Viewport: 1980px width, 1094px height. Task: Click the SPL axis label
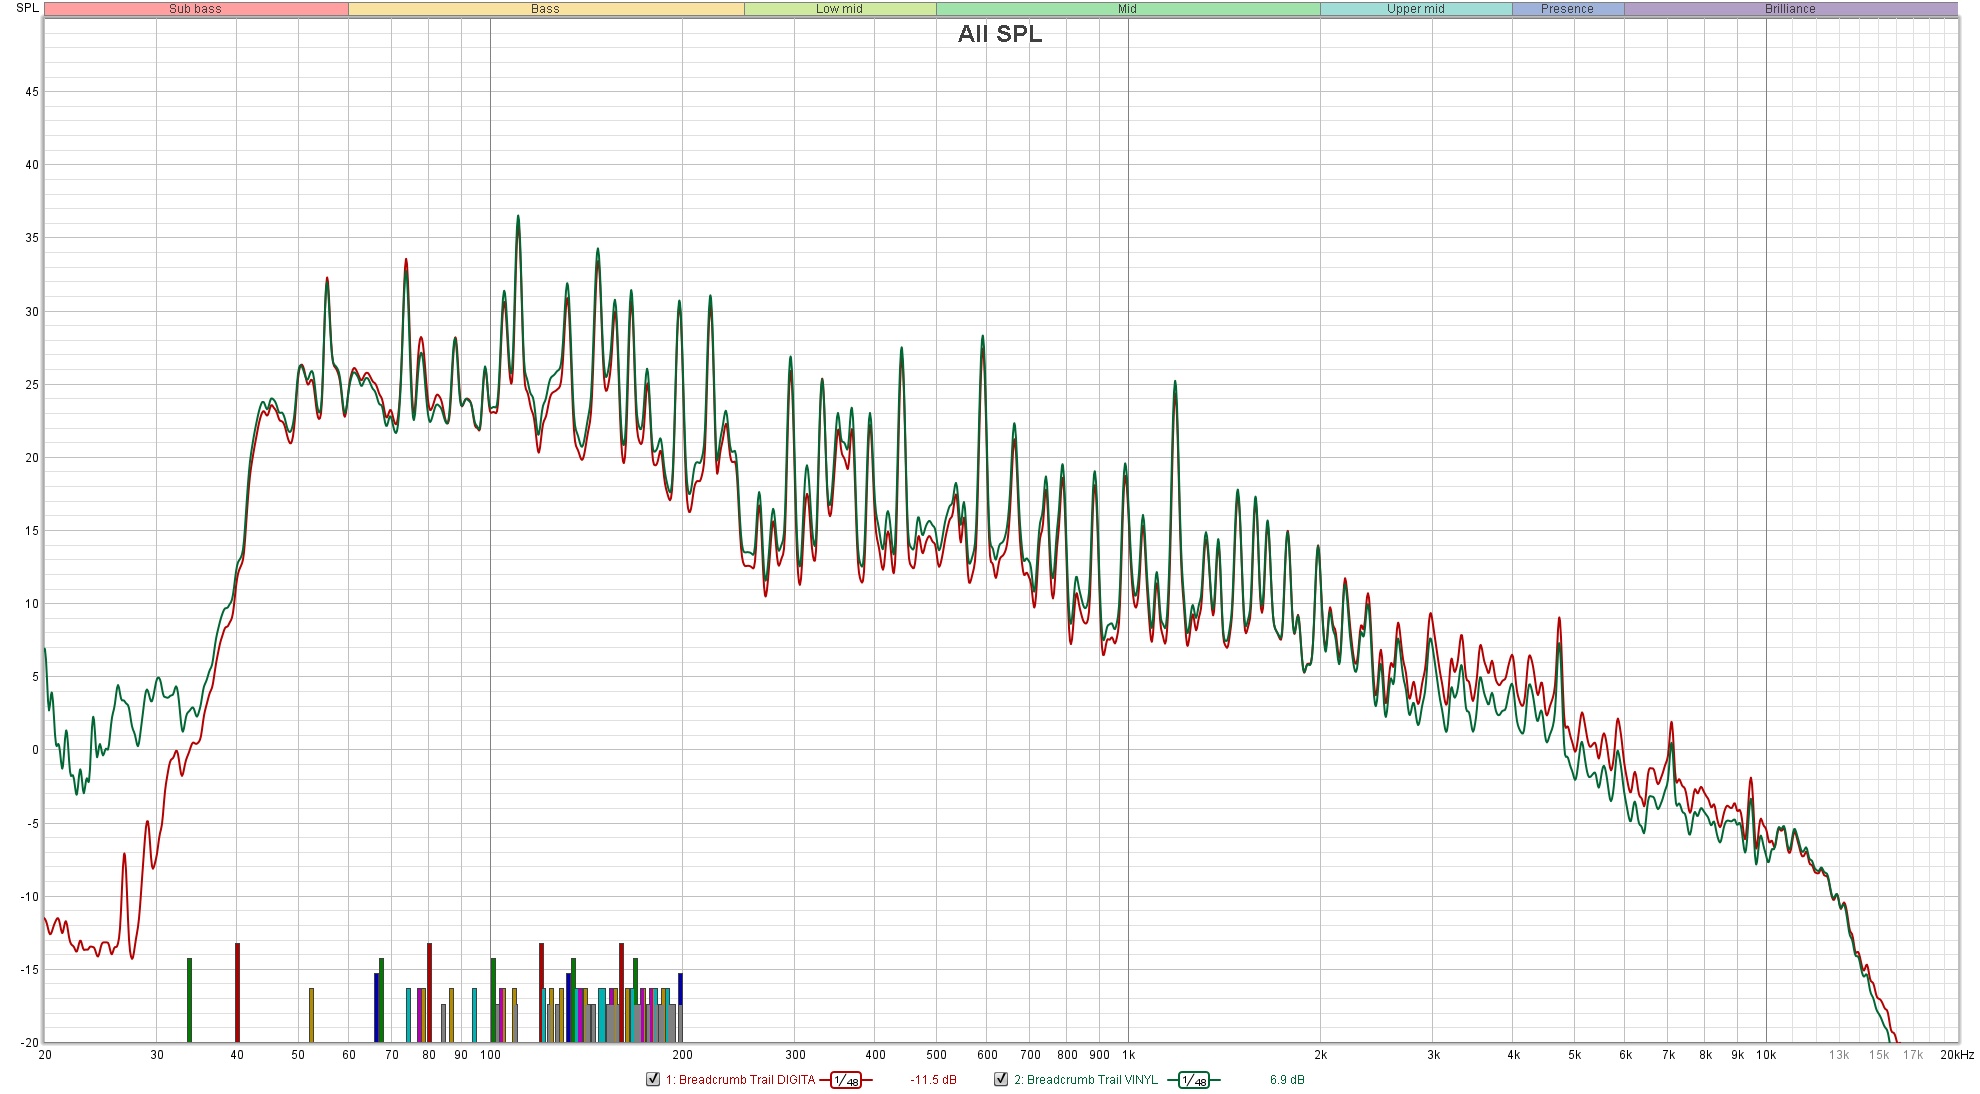[27, 8]
